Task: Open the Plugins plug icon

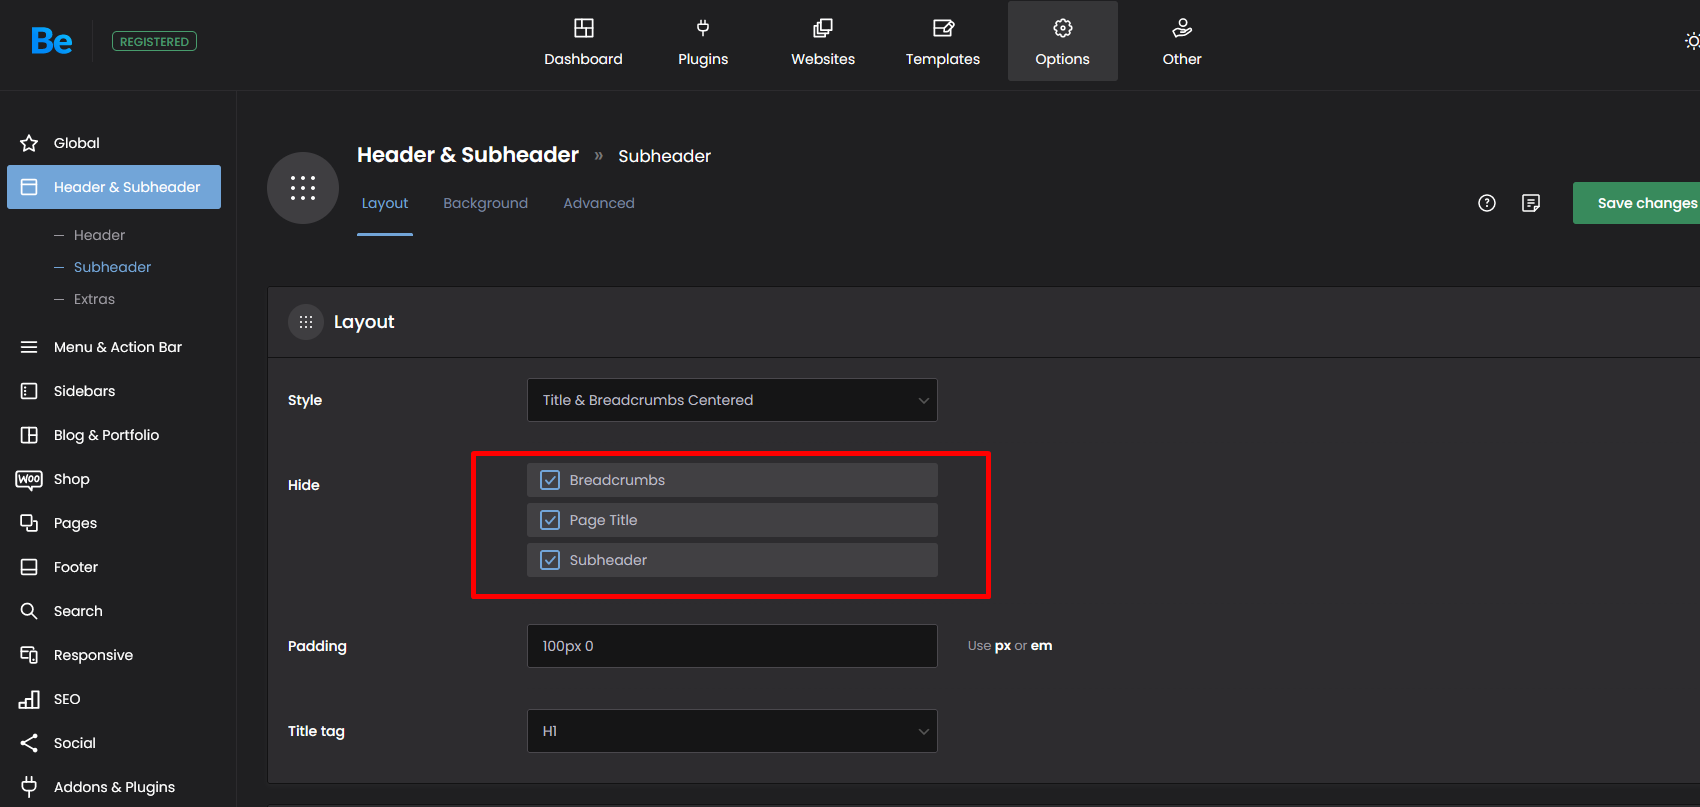Action: 703,28
